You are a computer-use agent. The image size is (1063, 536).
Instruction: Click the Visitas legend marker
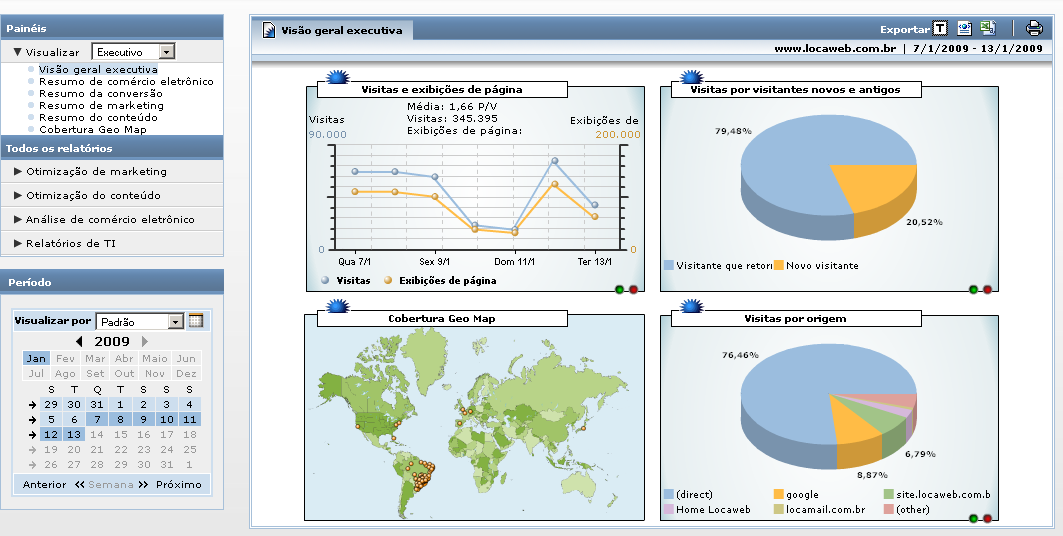pos(325,280)
